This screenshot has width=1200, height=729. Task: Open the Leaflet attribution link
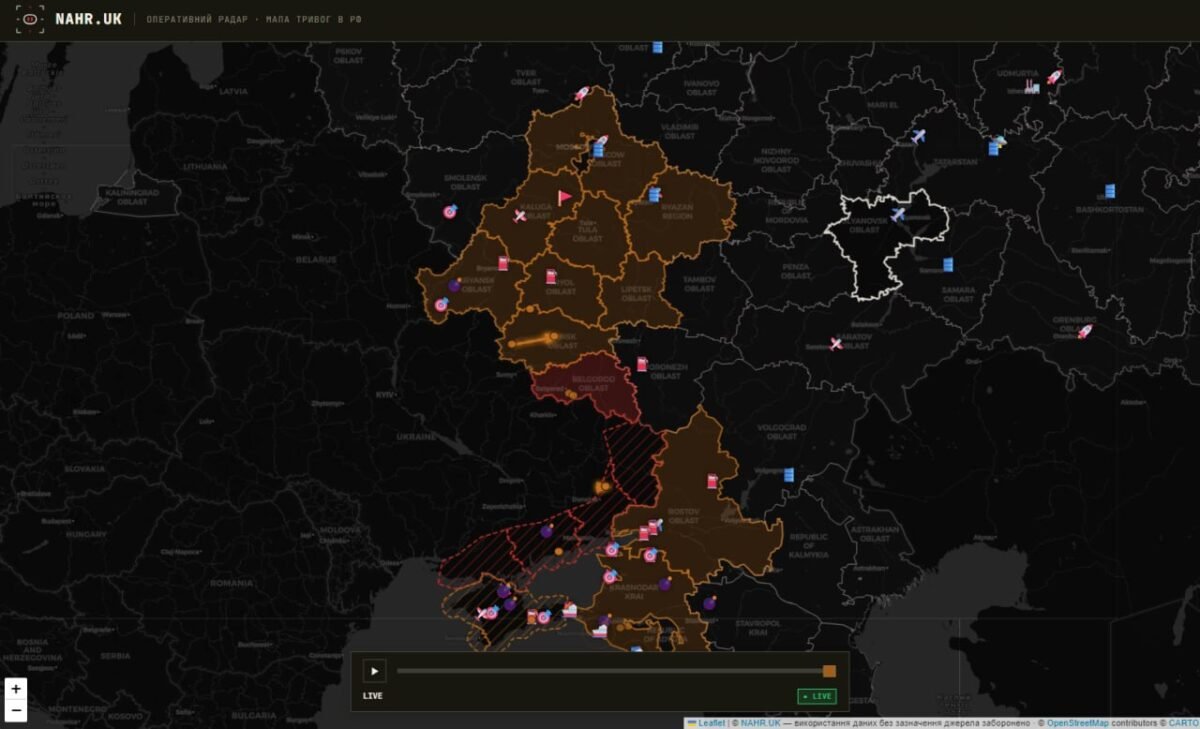[x=712, y=723]
